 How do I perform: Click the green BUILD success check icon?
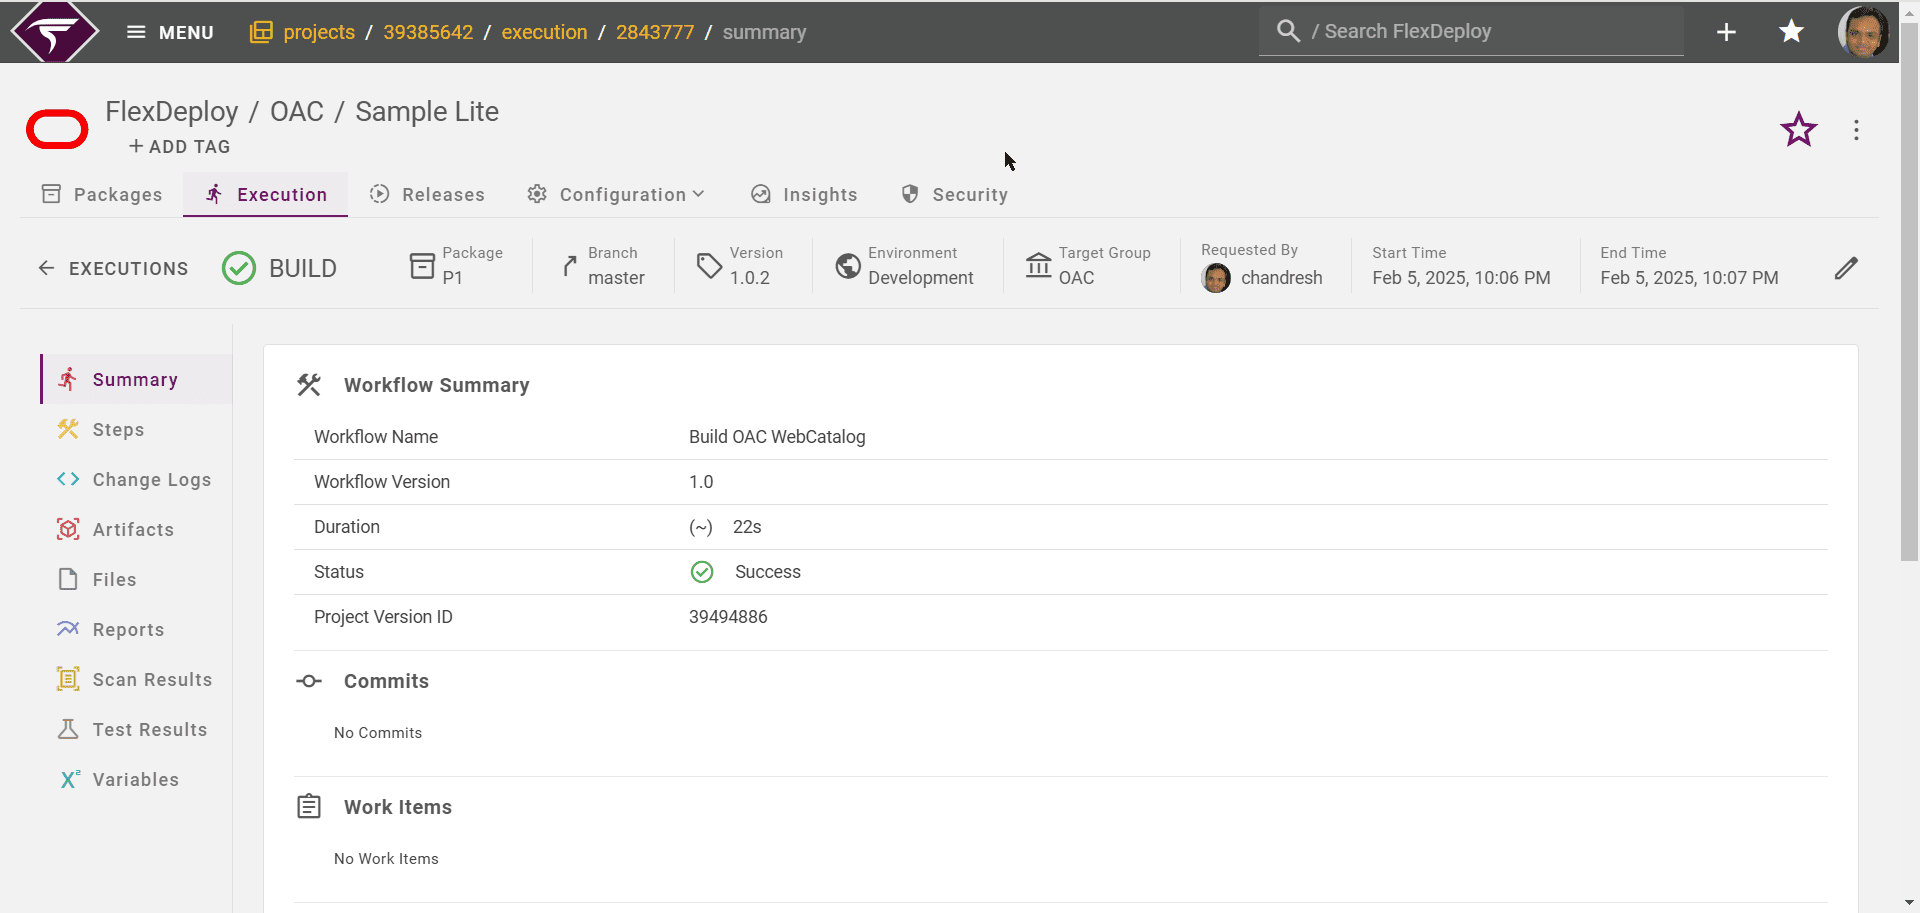[239, 268]
